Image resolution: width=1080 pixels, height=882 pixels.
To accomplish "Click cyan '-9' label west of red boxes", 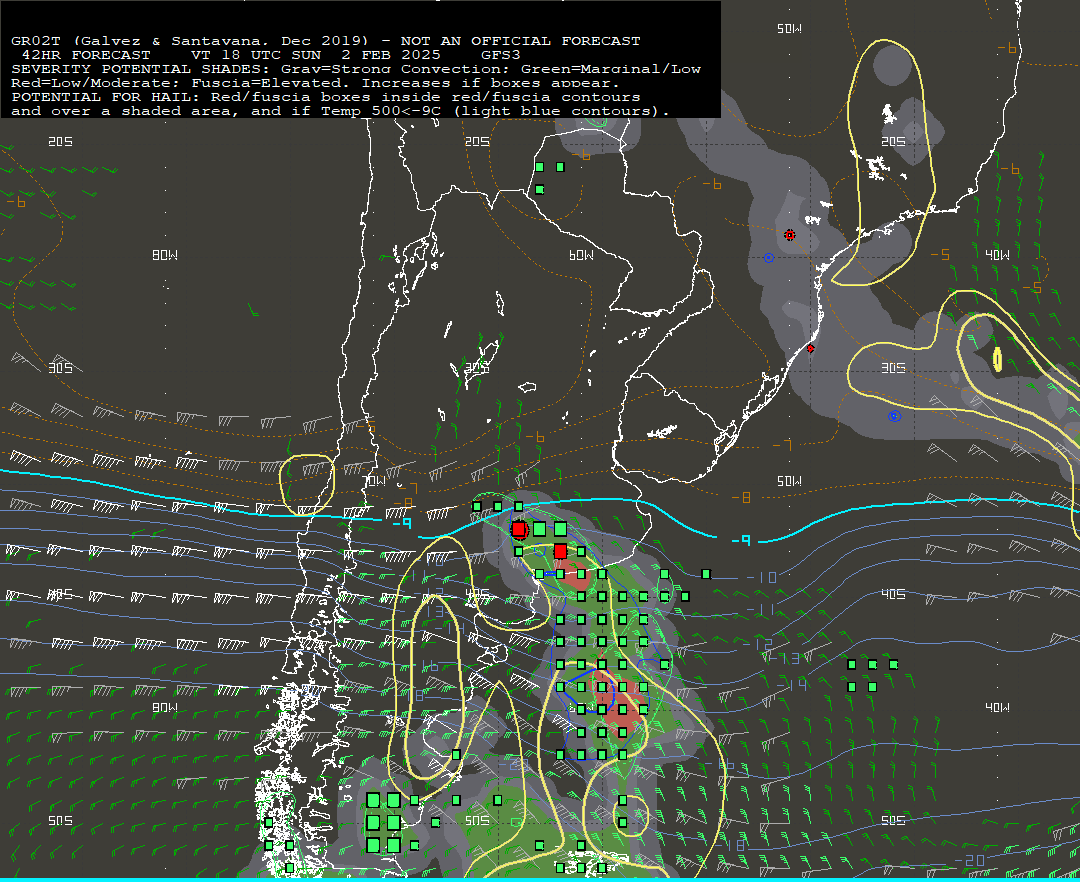I will coord(402,524).
